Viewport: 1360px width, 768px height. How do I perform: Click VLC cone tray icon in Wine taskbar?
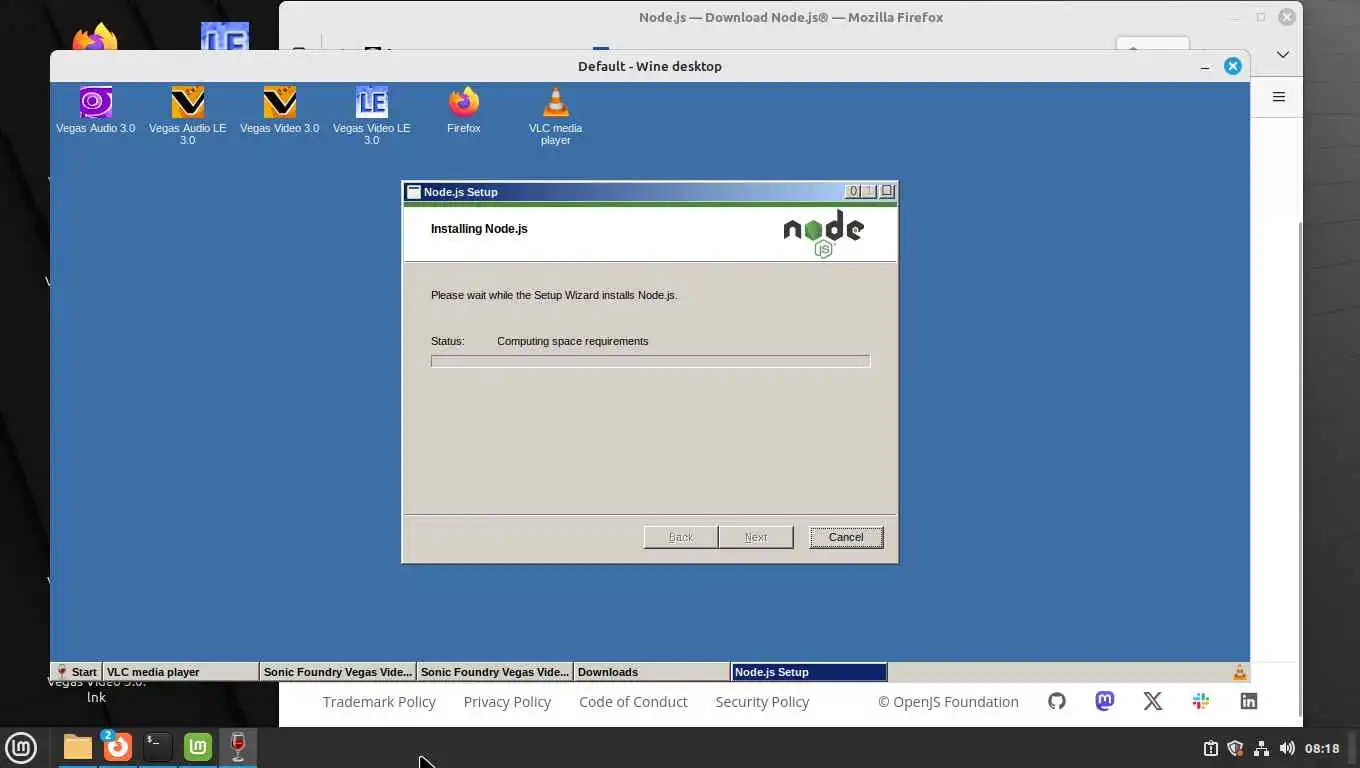pos(1239,672)
